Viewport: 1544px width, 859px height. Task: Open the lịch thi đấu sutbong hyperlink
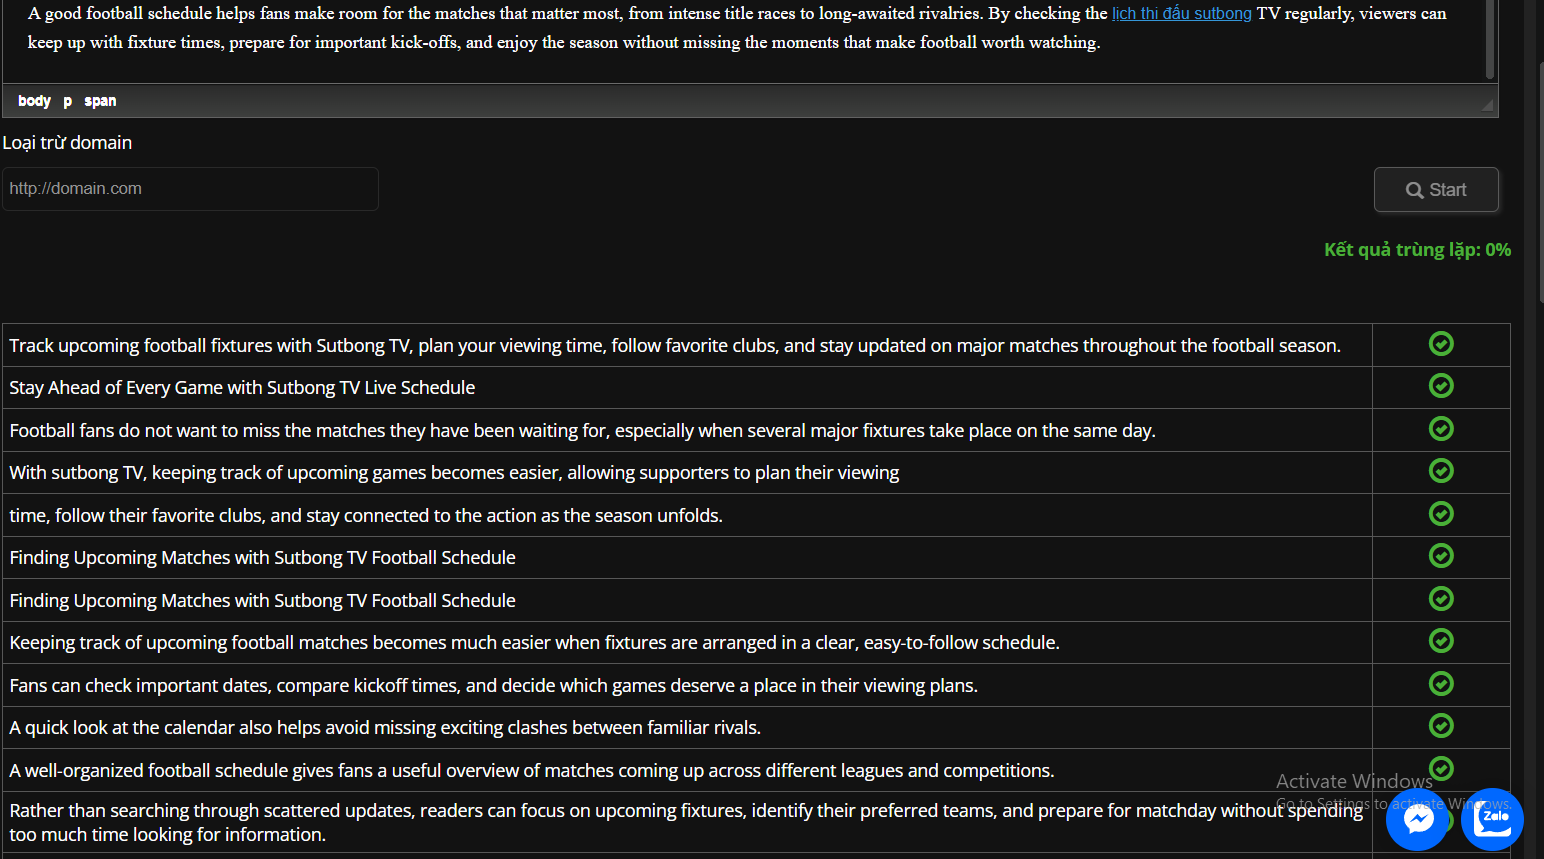coord(1182,14)
